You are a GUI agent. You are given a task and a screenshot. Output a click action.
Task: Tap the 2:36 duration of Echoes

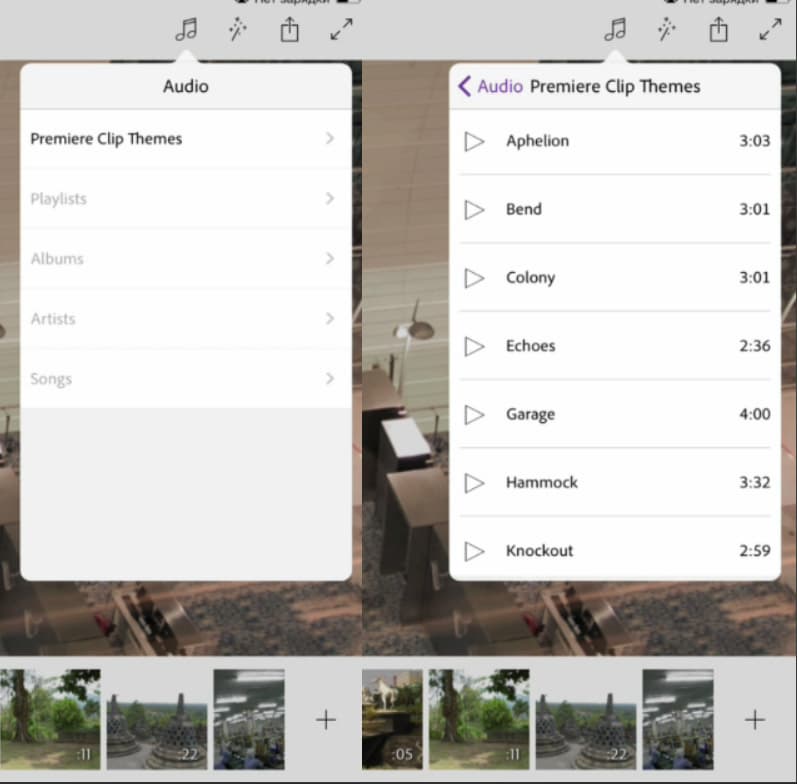(x=754, y=346)
